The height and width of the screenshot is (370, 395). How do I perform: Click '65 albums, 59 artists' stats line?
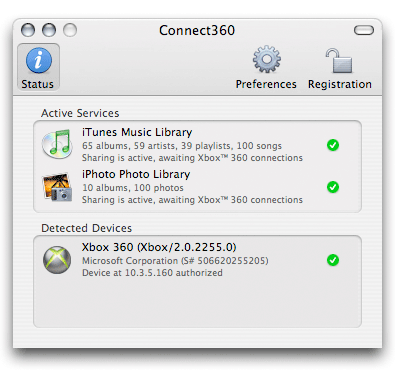pos(182,146)
